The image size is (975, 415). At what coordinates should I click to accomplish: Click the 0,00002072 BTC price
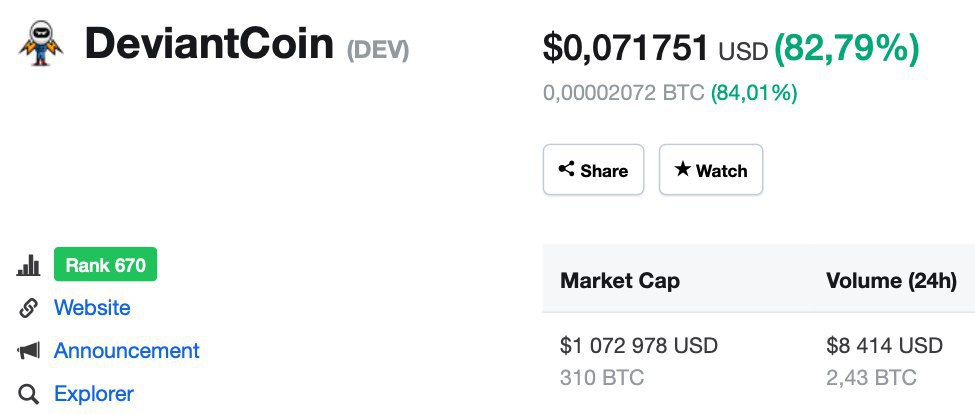[x=623, y=94]
